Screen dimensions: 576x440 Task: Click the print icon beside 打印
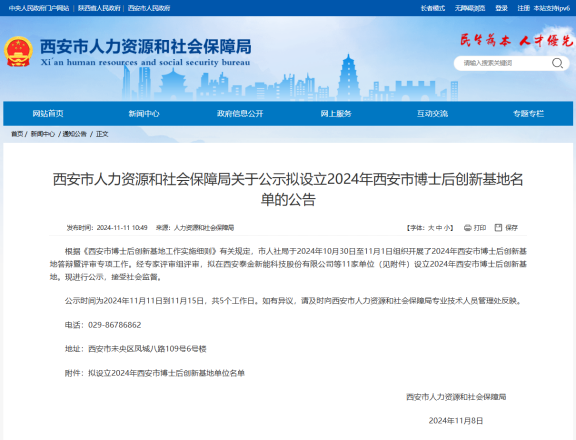click(x=468, y=228)
